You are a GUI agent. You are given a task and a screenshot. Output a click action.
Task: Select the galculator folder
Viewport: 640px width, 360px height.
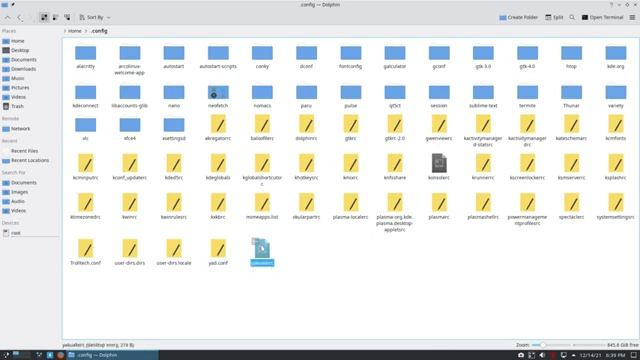(395, 57)
